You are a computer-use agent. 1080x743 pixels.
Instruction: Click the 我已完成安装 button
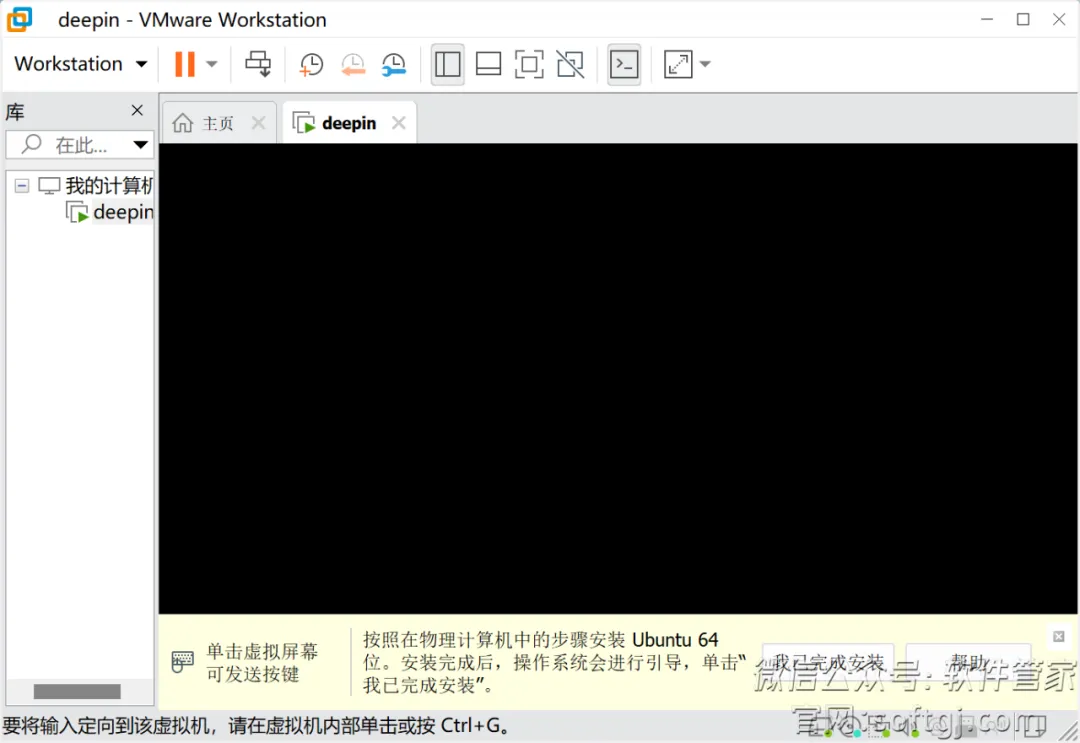828,662
